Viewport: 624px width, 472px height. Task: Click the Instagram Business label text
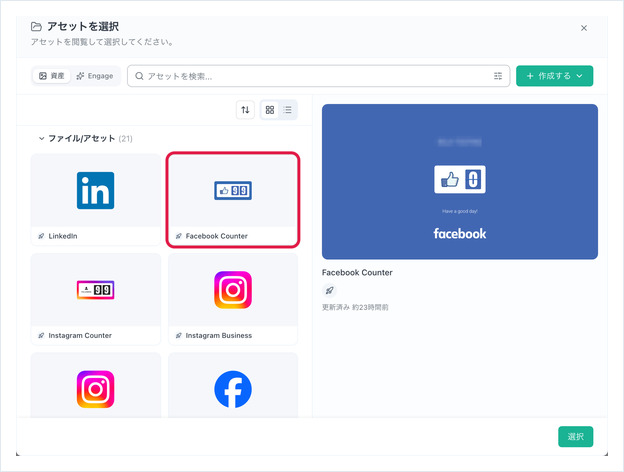218,335
